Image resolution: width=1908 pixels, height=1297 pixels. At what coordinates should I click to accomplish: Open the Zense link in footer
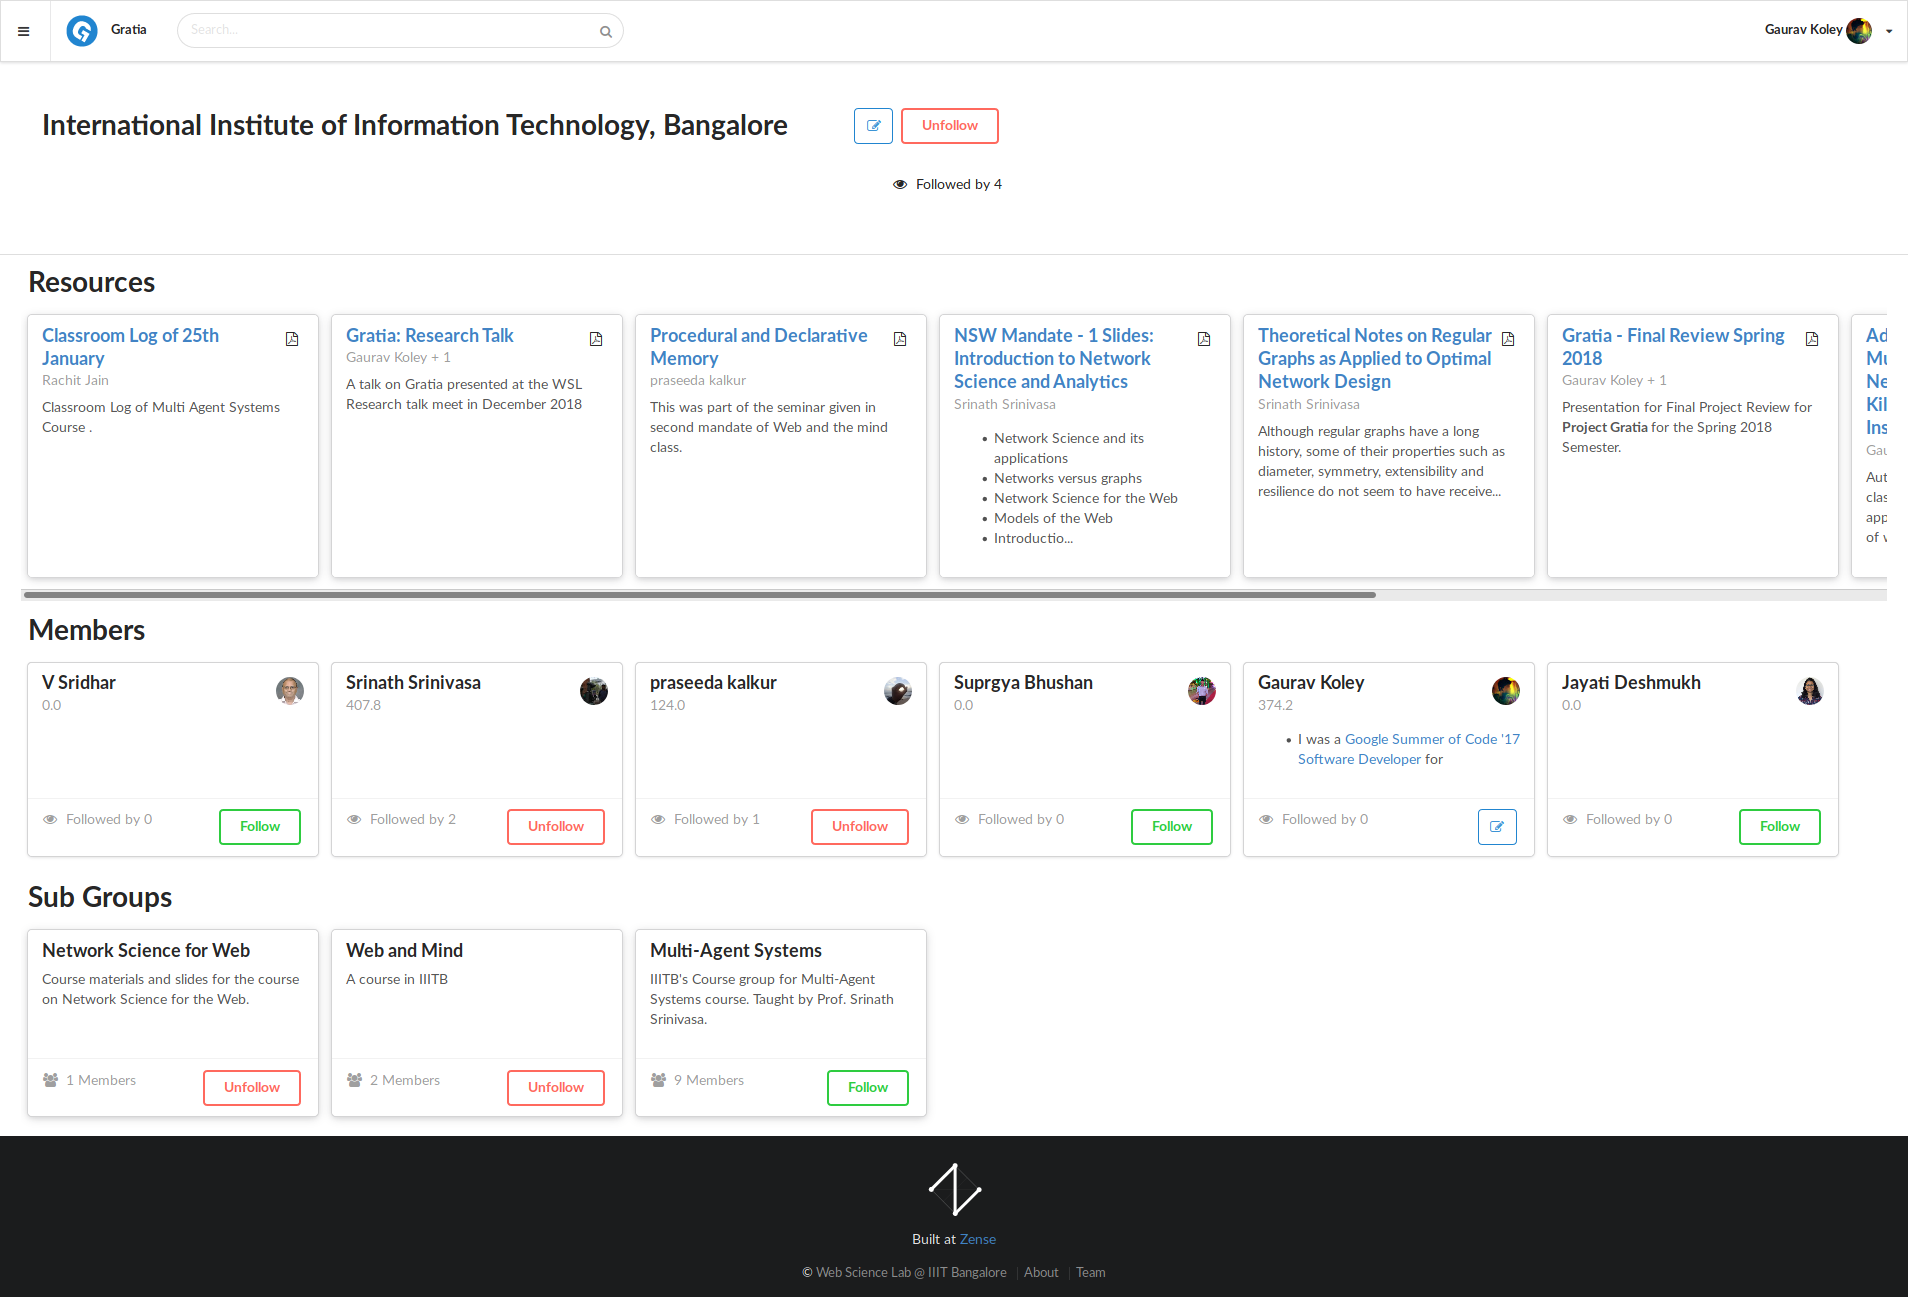(978, 1240)
